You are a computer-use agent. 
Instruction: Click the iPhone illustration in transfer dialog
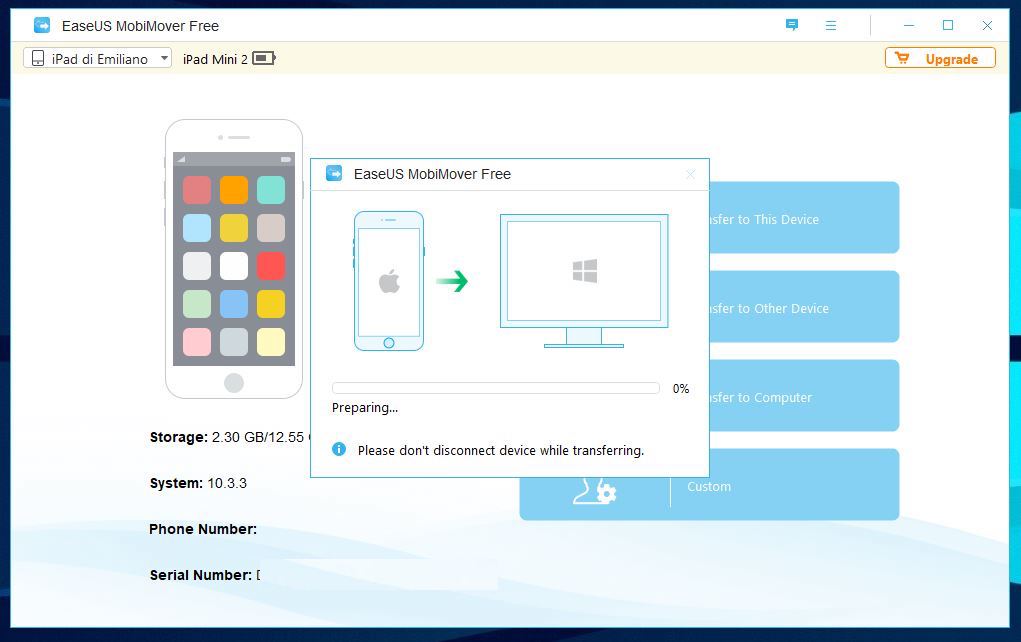(x=389, y=281)
